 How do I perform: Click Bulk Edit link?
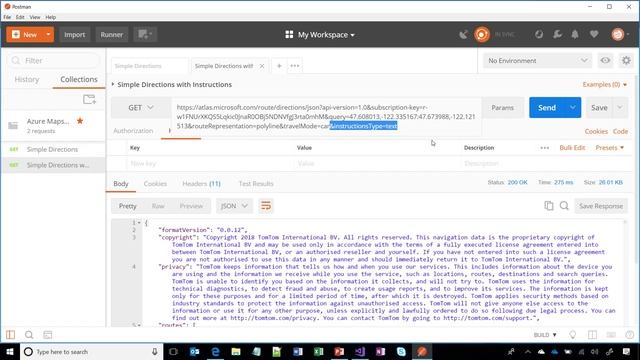[x=572, y=148]
